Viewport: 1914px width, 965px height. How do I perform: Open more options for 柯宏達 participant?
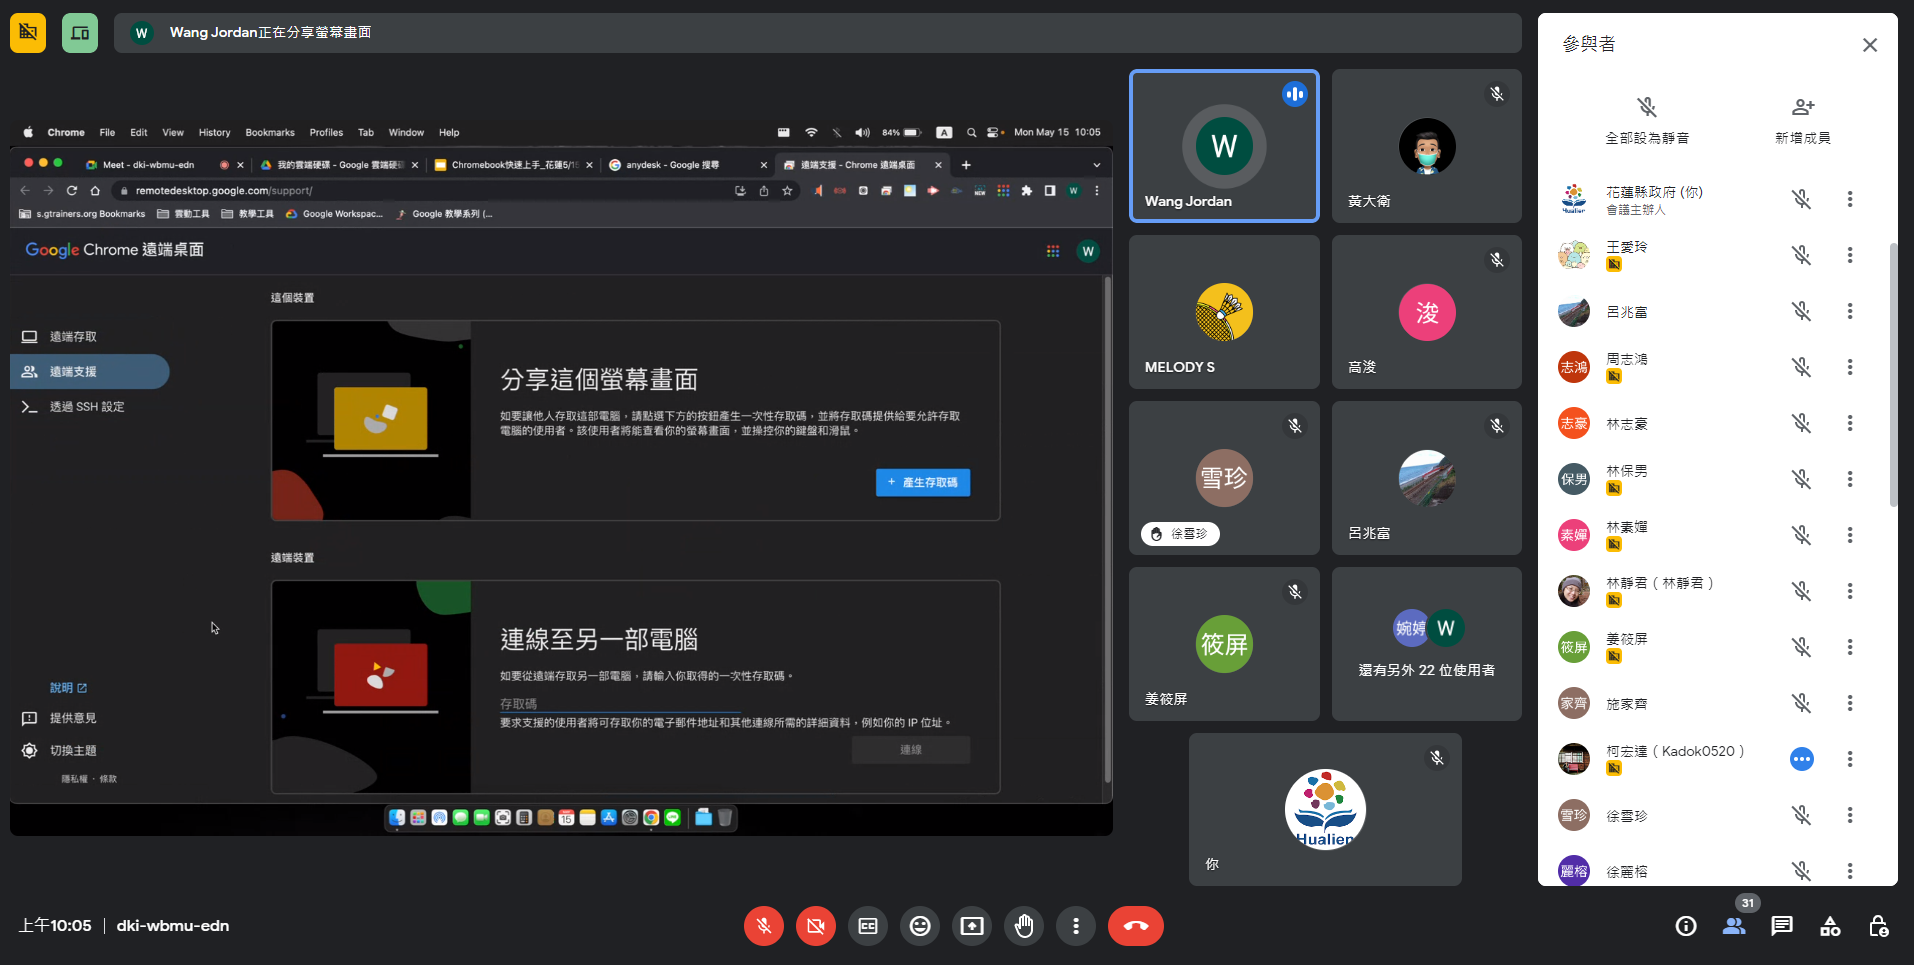(x=1850, y=760)
